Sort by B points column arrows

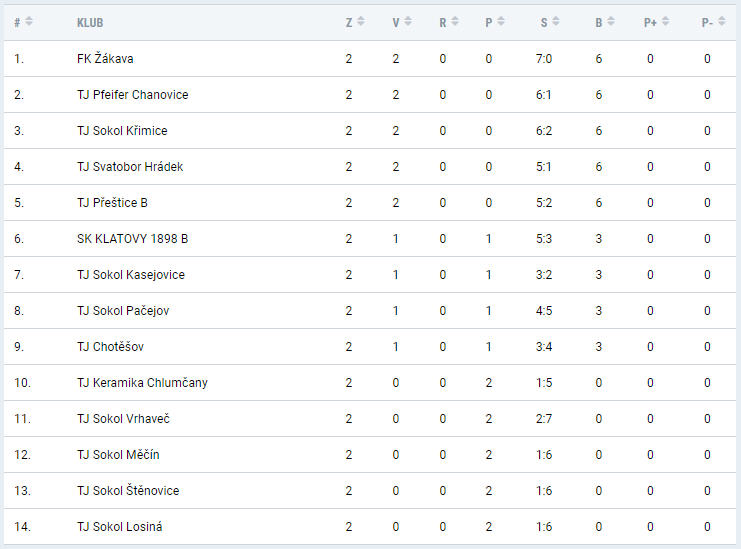click(x=611, y=22)
